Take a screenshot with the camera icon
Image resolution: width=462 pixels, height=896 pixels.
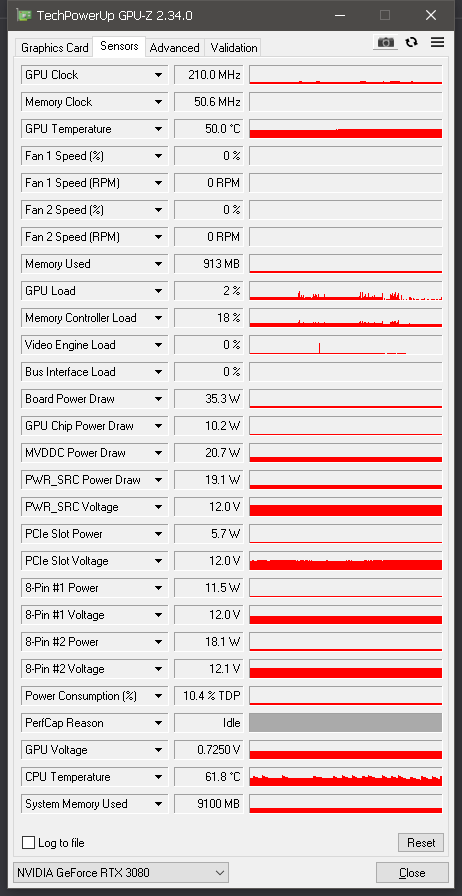[x=386, y=42]
